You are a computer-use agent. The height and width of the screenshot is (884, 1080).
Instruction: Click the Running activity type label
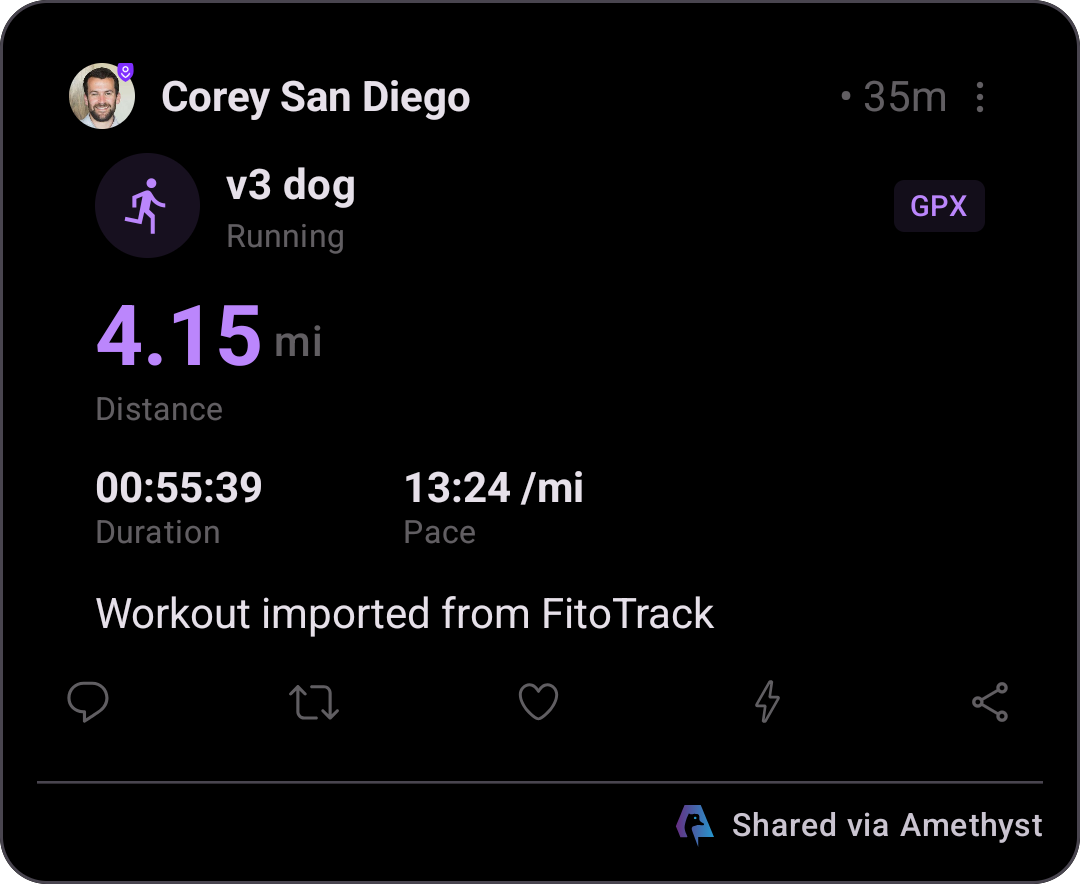click(285, 236)
